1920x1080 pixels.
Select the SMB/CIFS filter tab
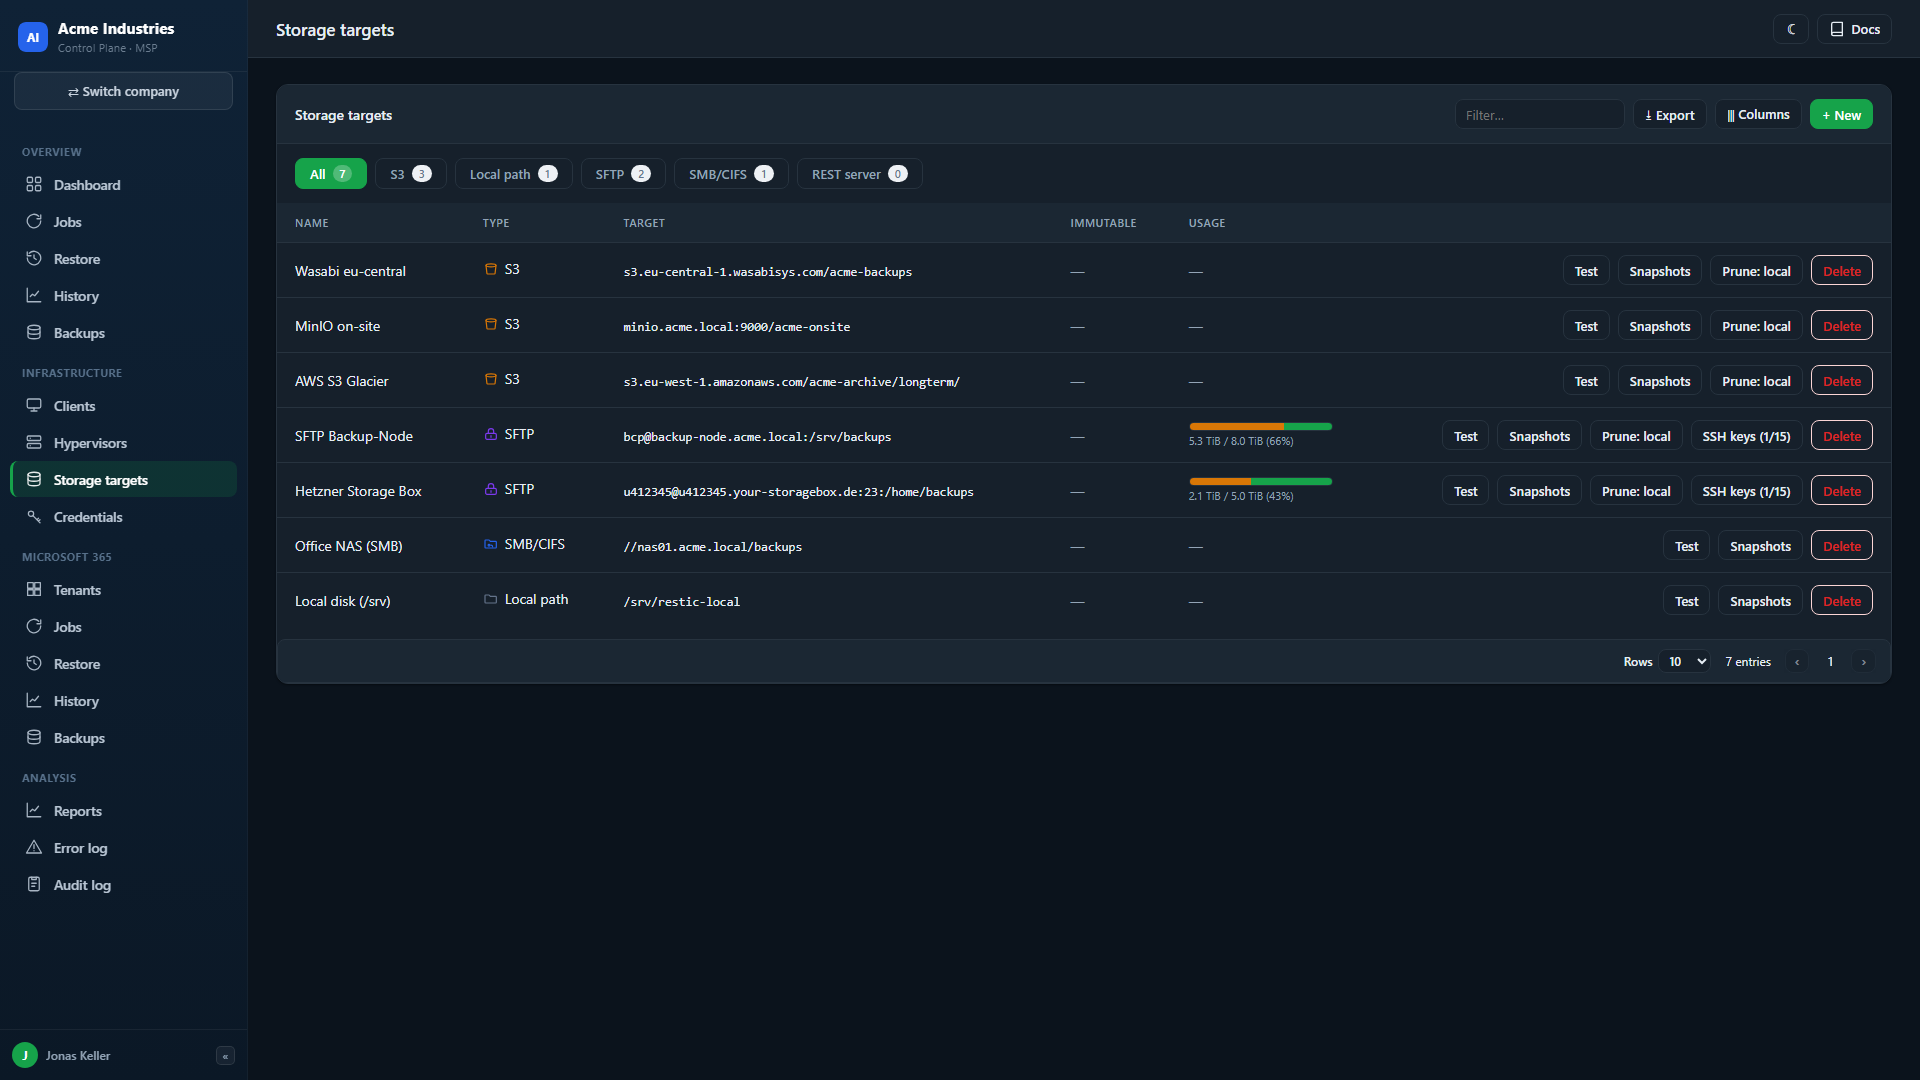coord(731,174)
